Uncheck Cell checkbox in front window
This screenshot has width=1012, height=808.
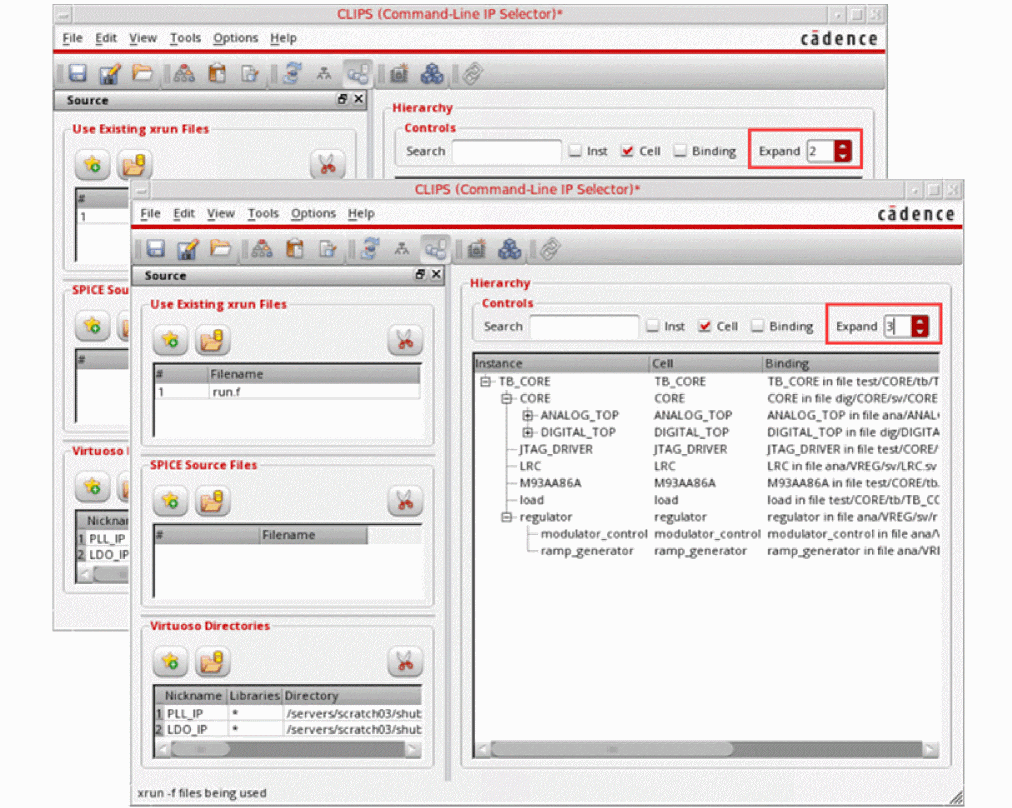point(705,326)
